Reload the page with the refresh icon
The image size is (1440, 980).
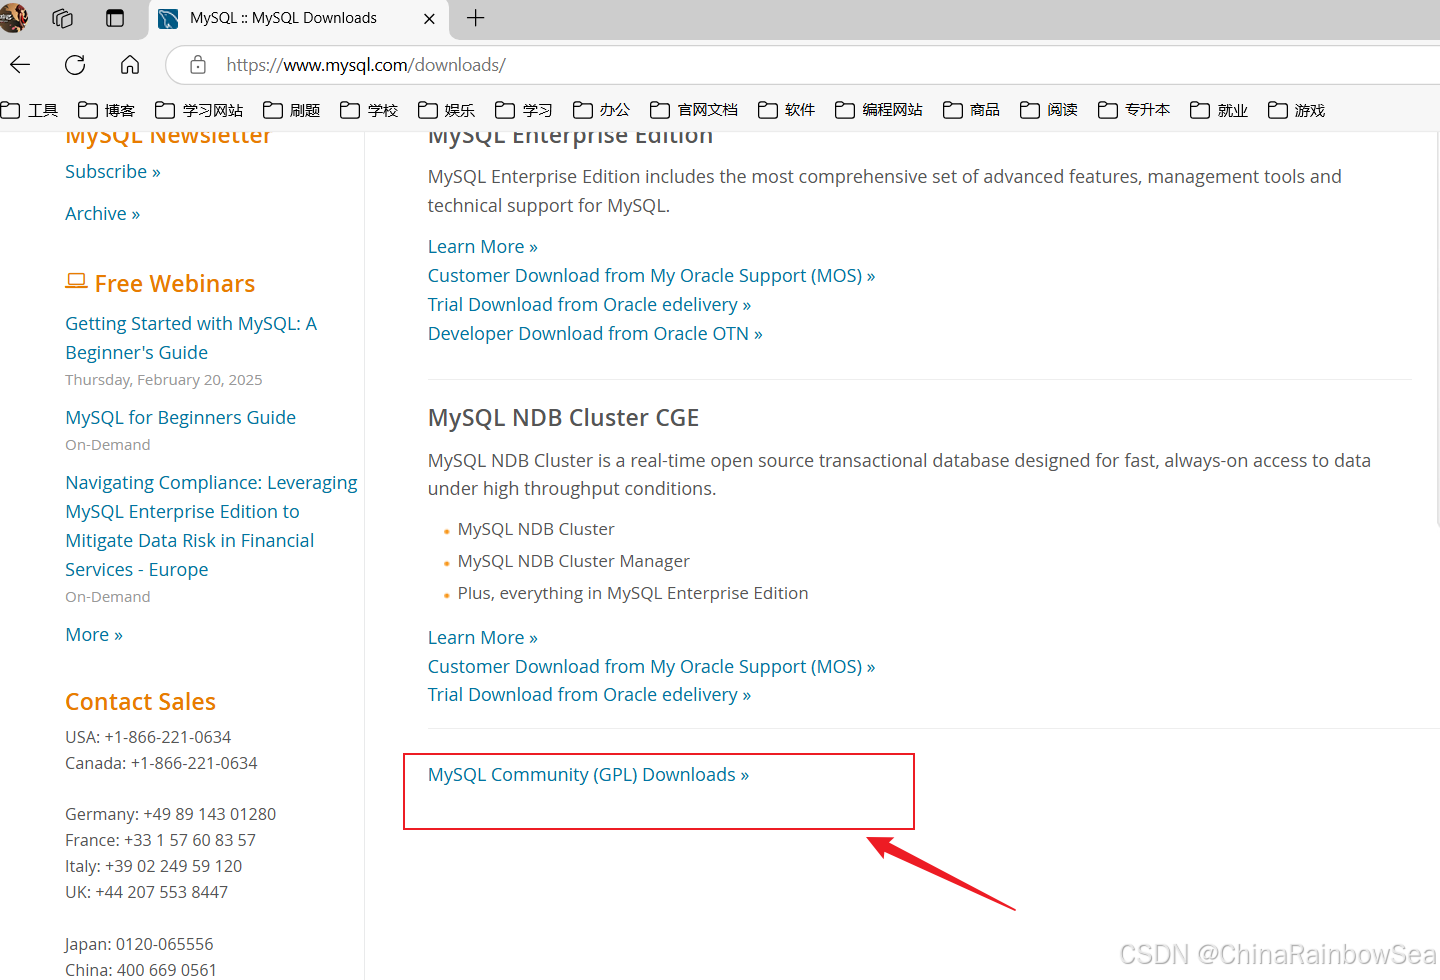[x=75, y=65]
